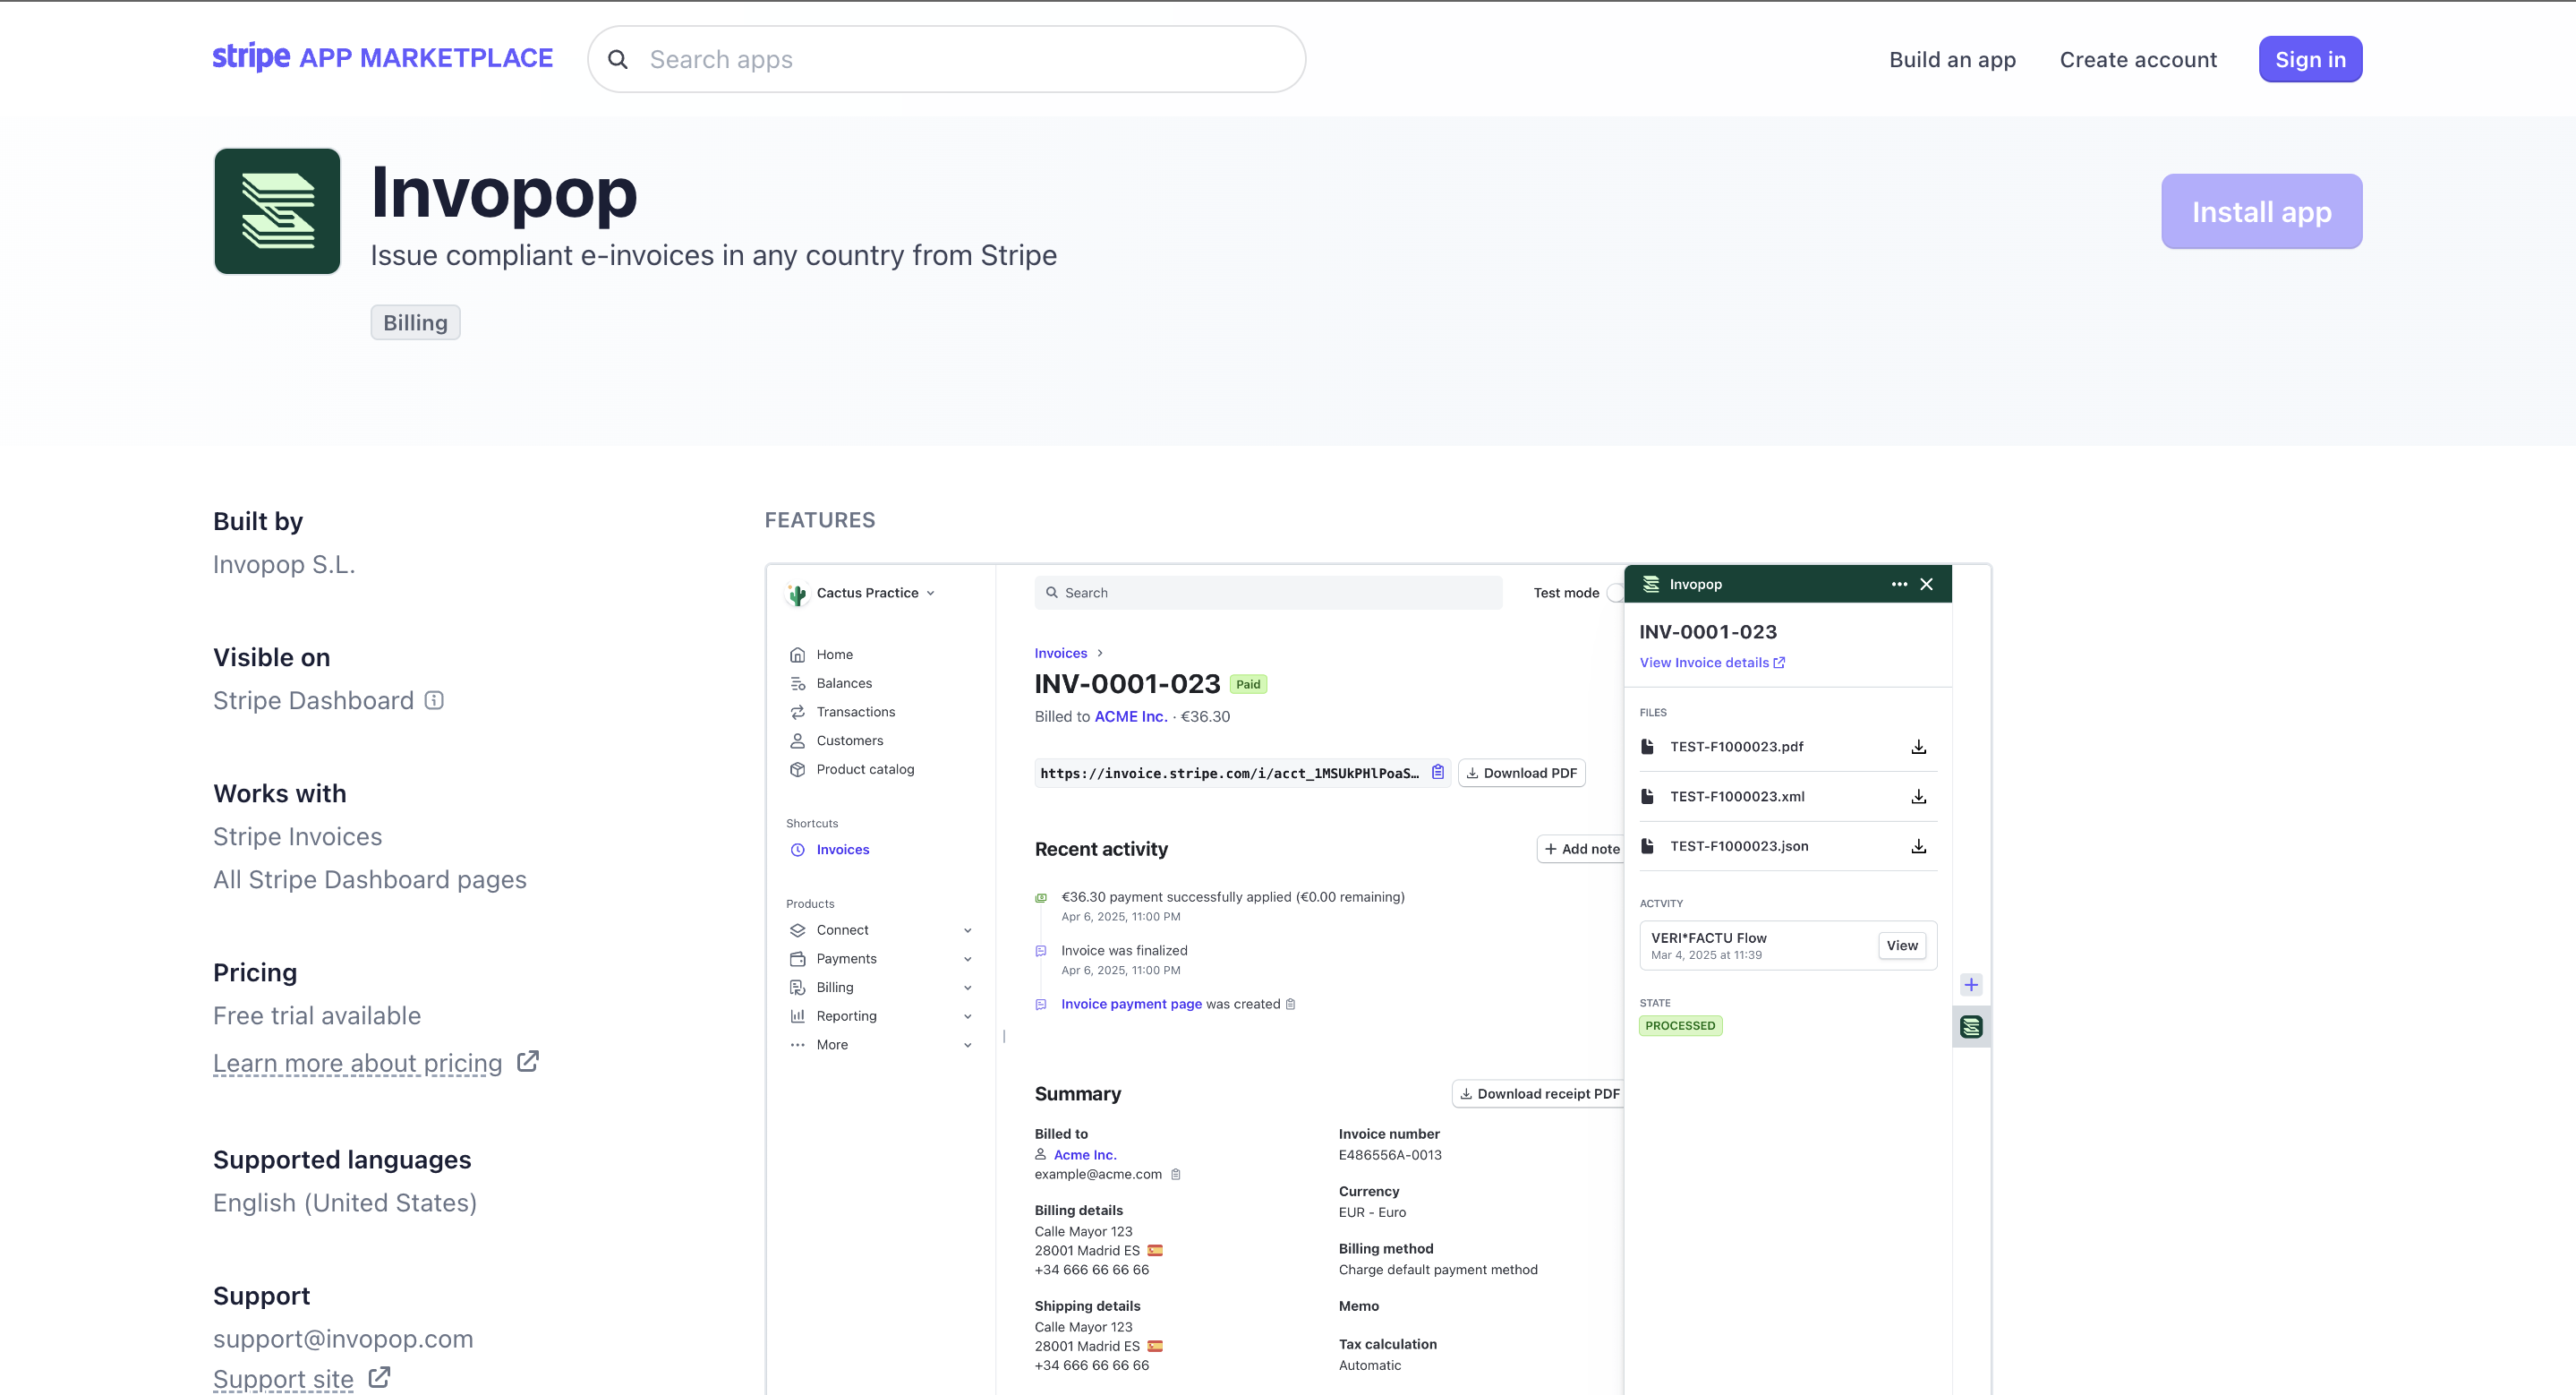This screenshot has width=2576, height=1395.
Task: Copy the invoice URL with clipboard icon
Action: click(x=1438, y=772)
